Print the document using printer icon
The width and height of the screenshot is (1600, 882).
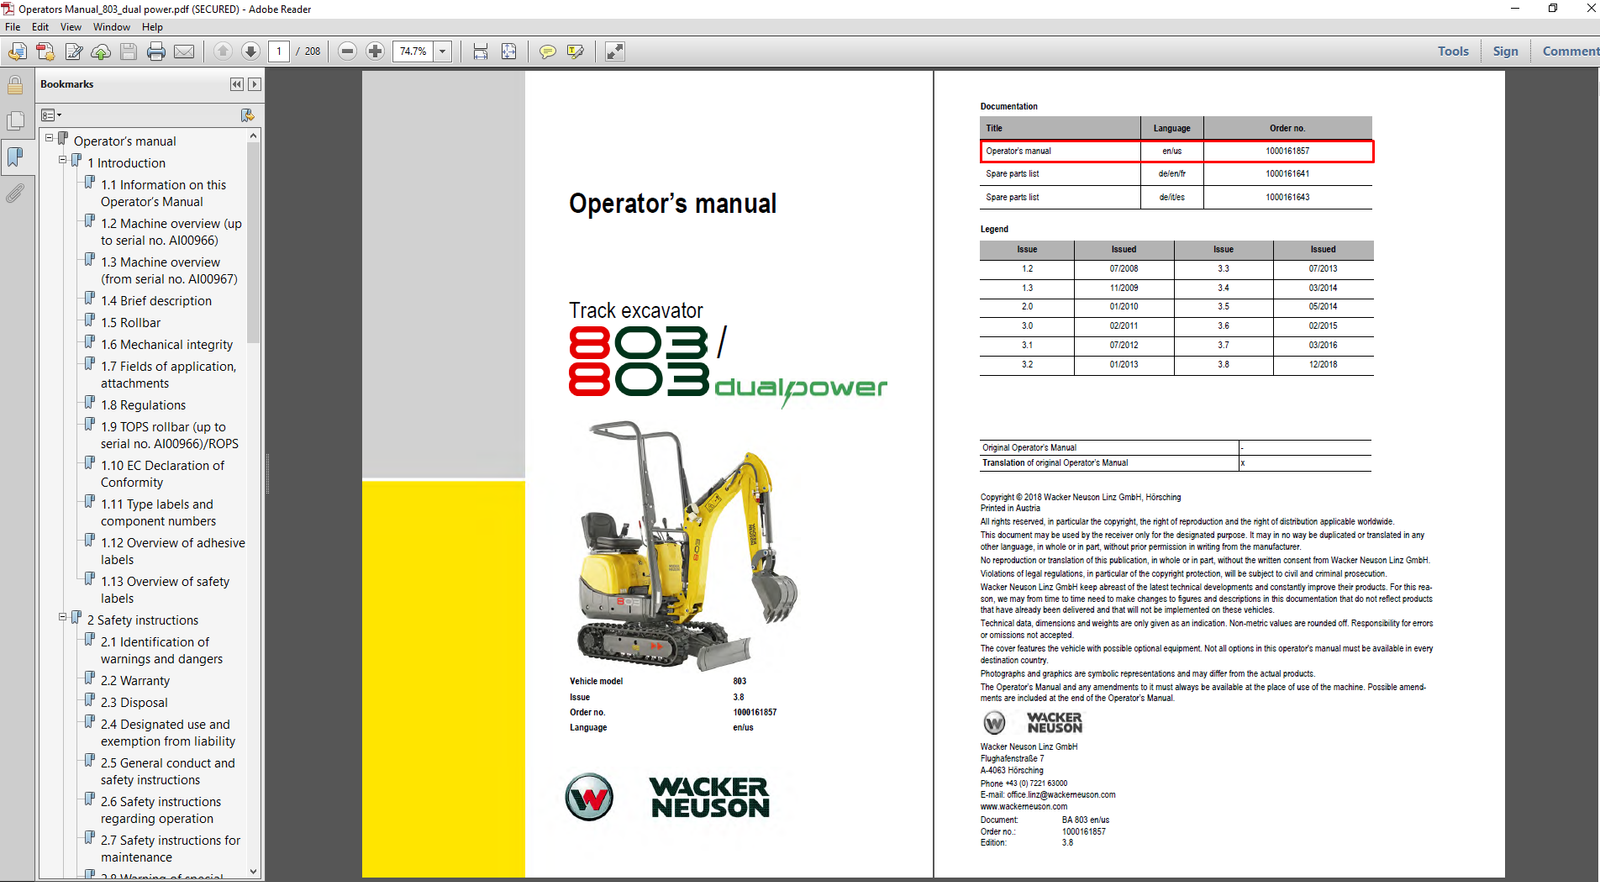tap(156, 51)
